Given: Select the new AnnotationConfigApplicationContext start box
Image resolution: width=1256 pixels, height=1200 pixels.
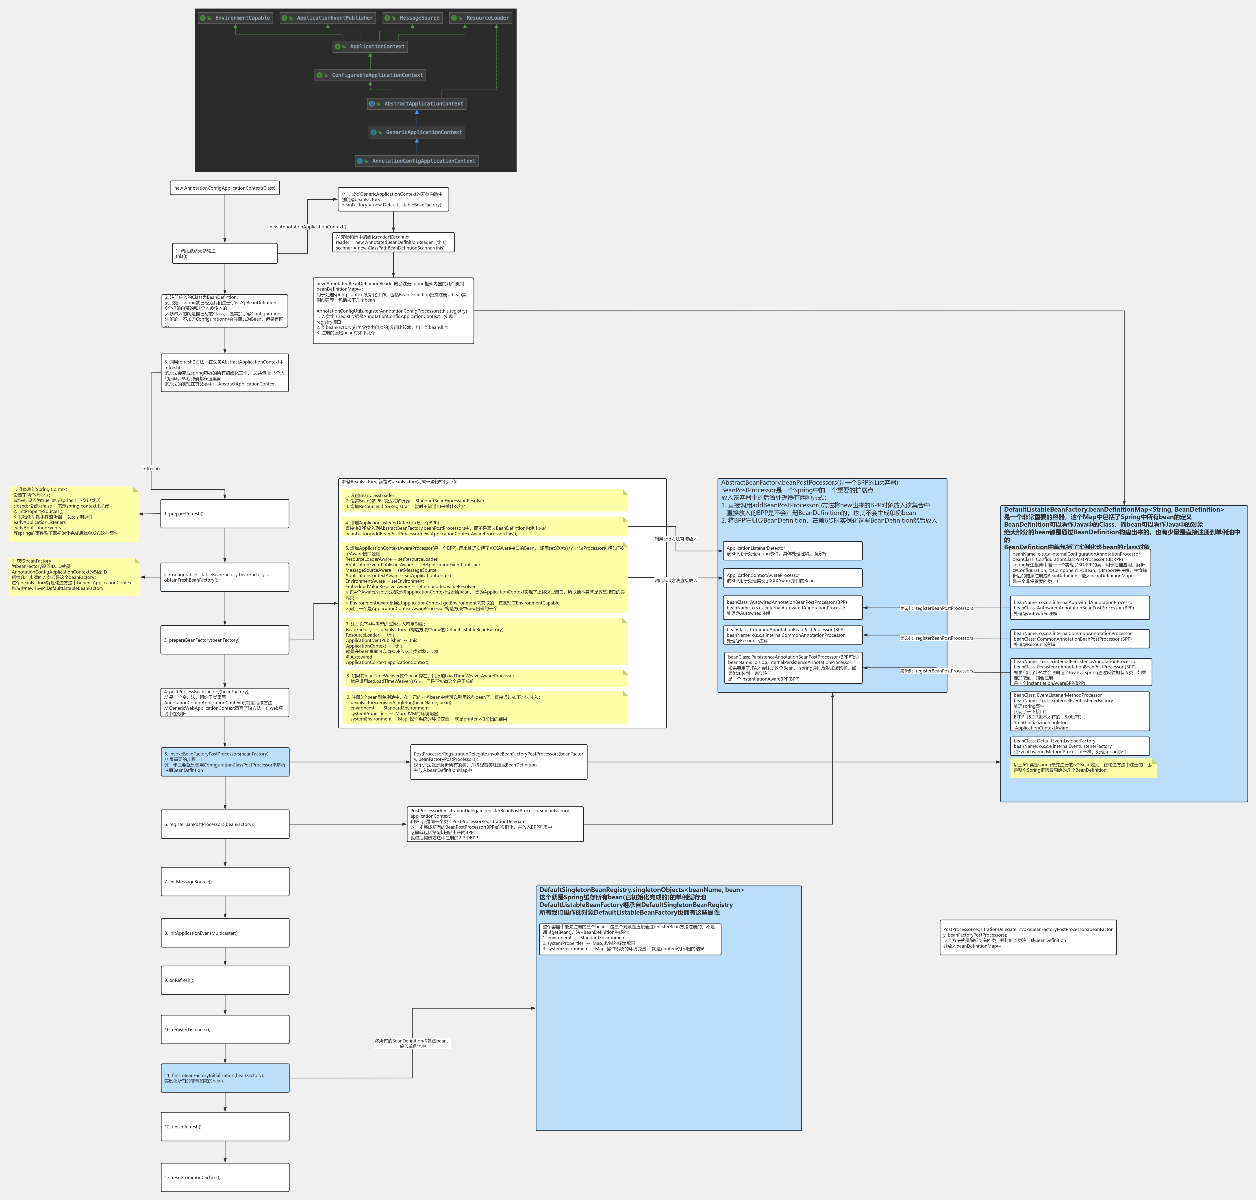Looking at the screenshot, I should click(x=225, y=188).
